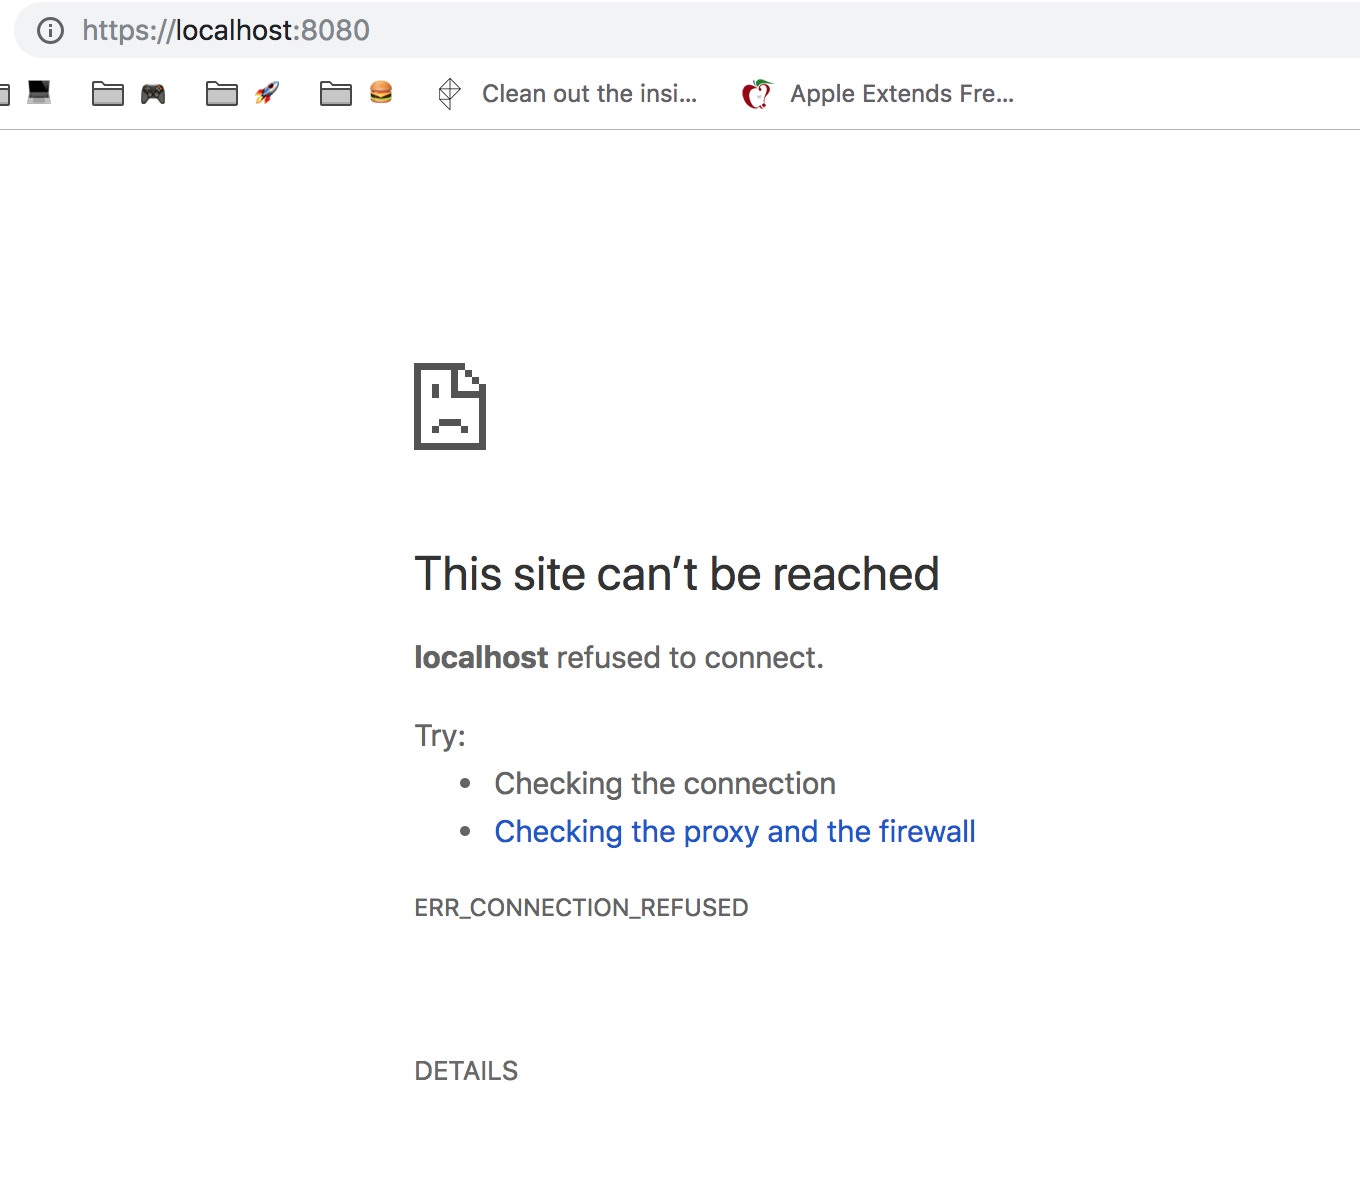Click the partially visible leftmost bookmark folder
This screenshot has height=1204, width=1360.
[5, 93]
